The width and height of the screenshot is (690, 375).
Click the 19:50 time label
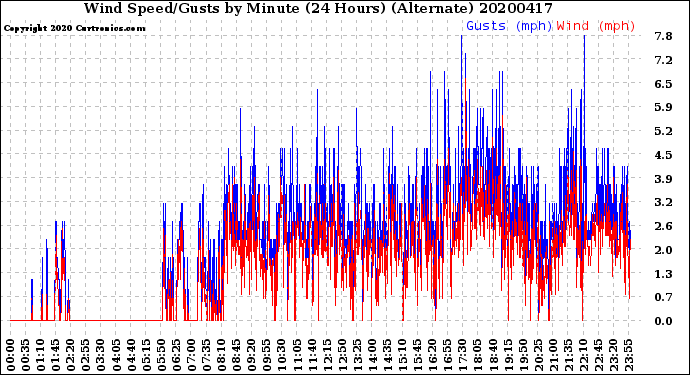tap(523, 355)
